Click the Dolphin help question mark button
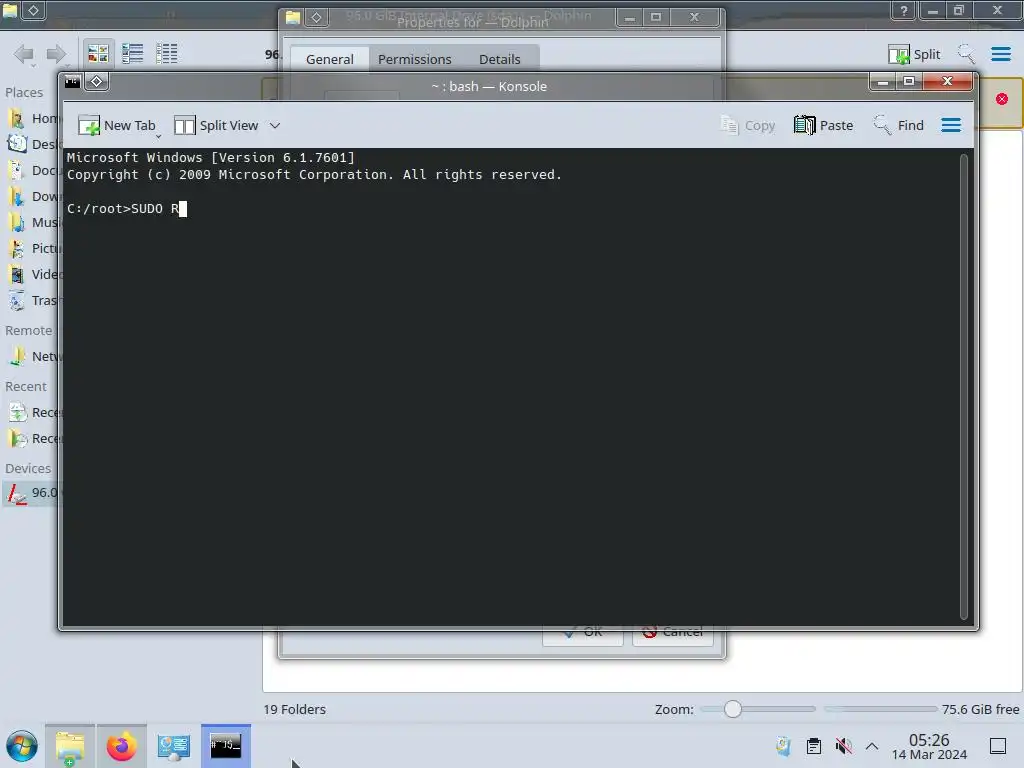 pyautogui.click(x=904, y=10)
